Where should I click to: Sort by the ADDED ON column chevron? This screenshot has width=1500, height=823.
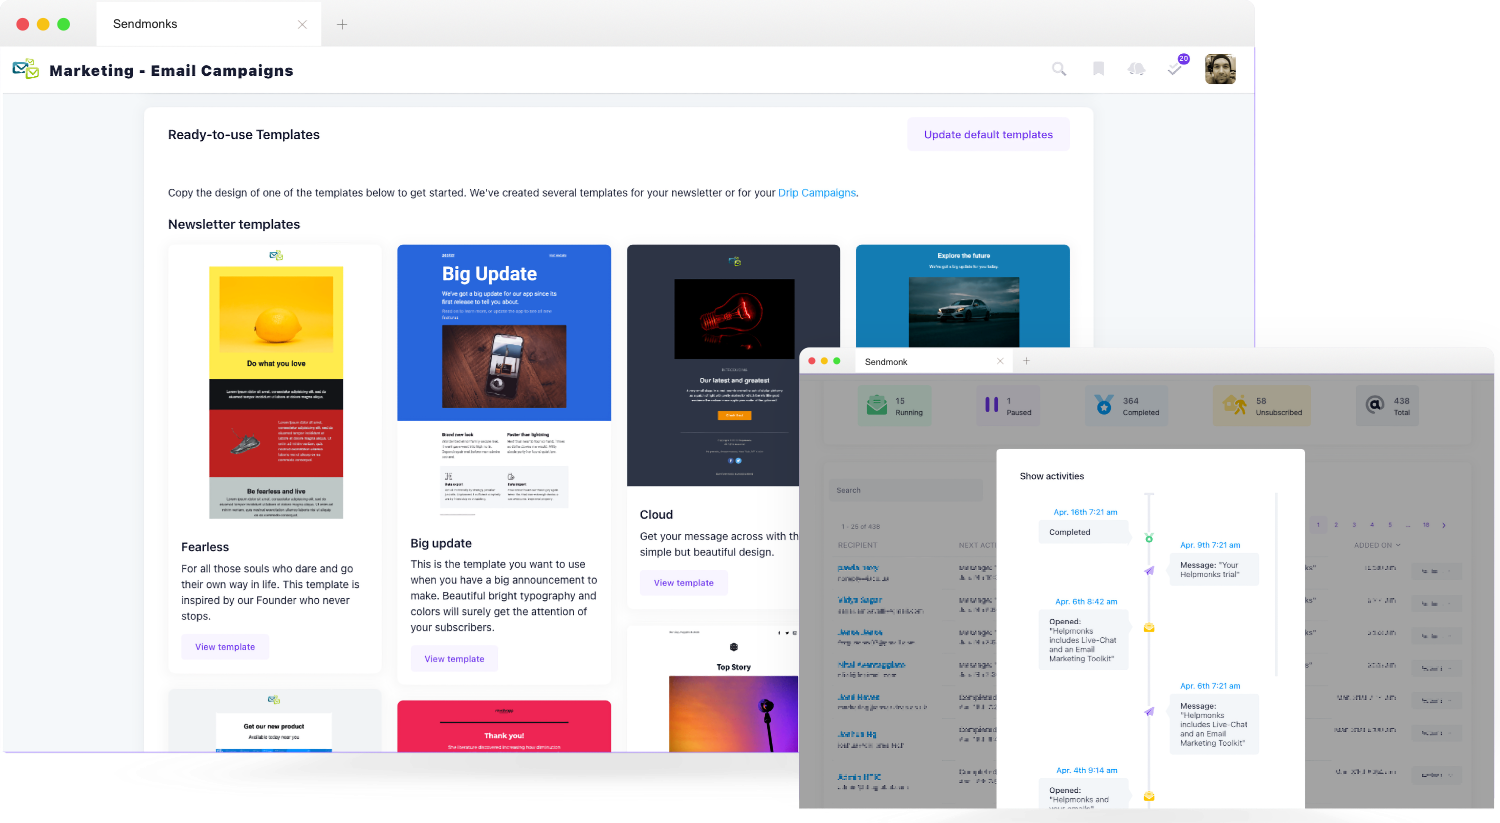click(1397, 546)
